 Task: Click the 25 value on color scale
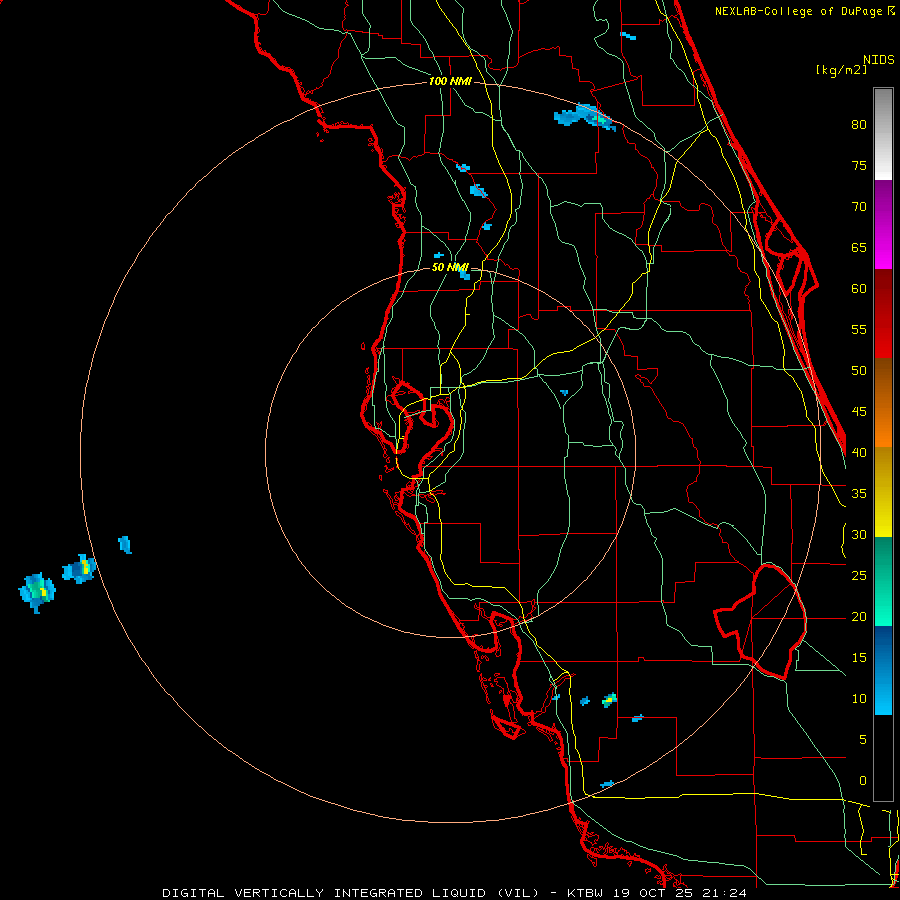(x=859, y=576)
